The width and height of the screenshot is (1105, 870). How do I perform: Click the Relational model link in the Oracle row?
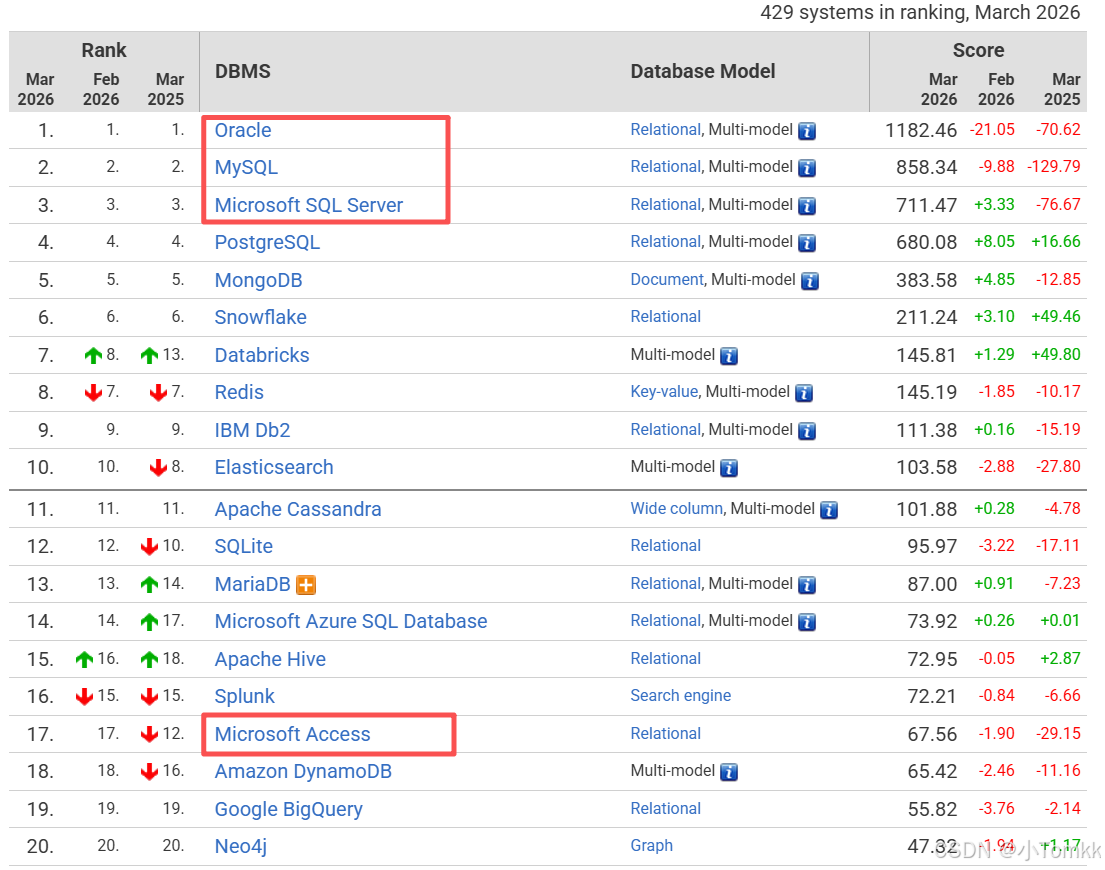[x=665, y=130]
